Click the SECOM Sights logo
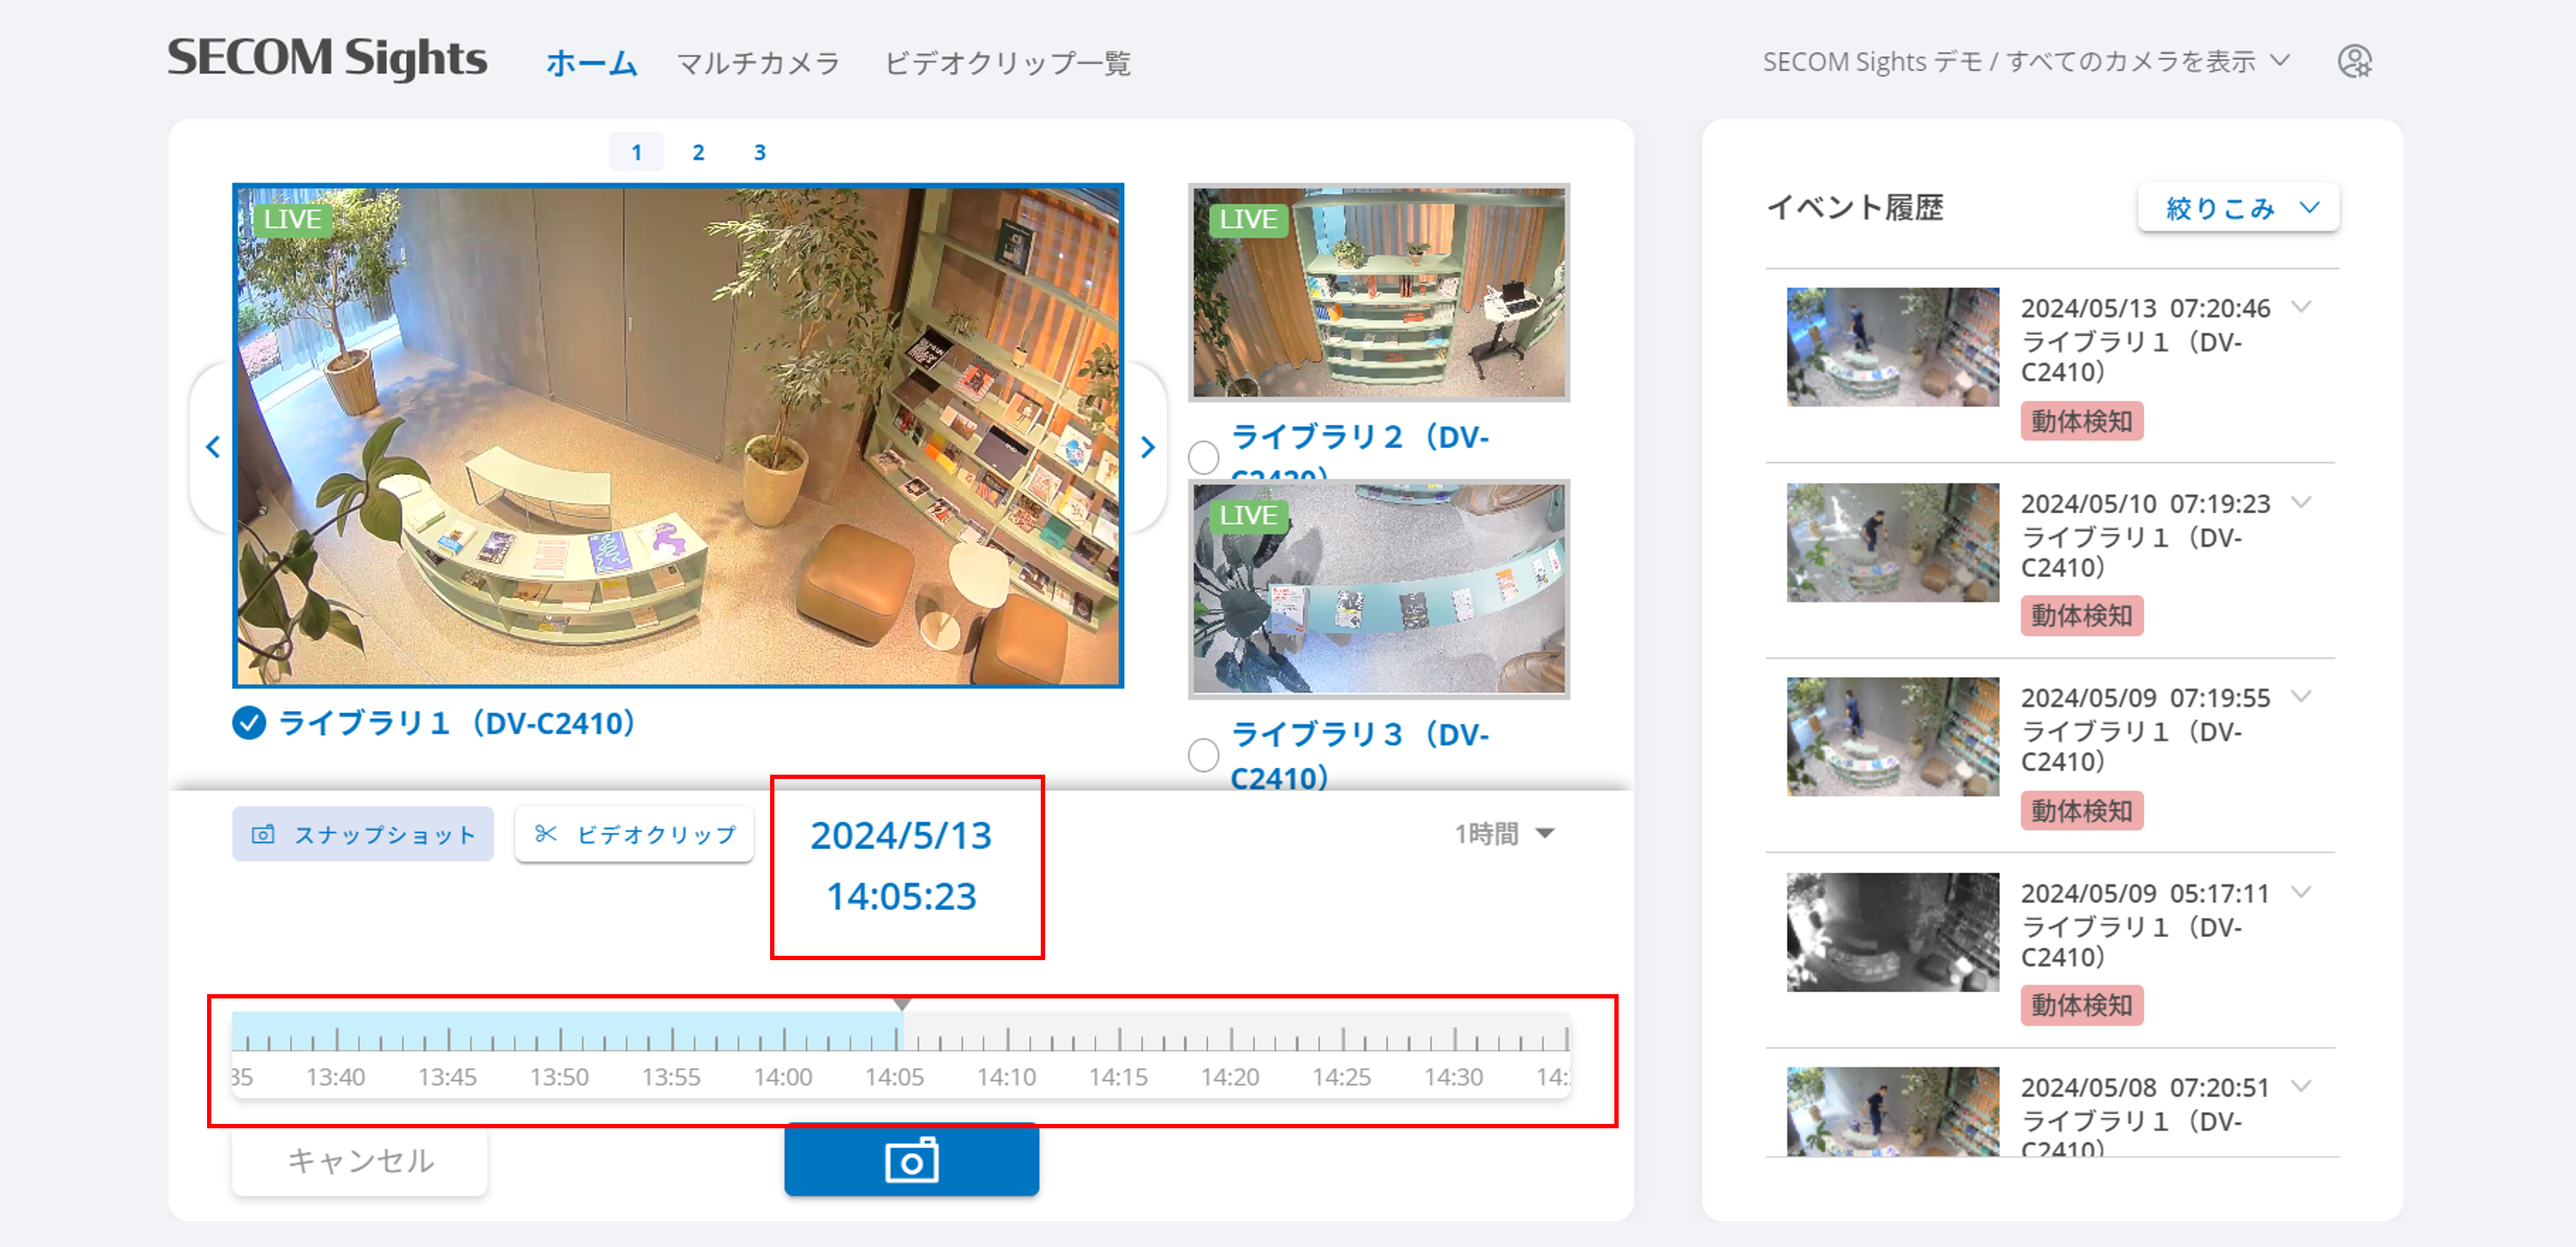 [327, 58]
